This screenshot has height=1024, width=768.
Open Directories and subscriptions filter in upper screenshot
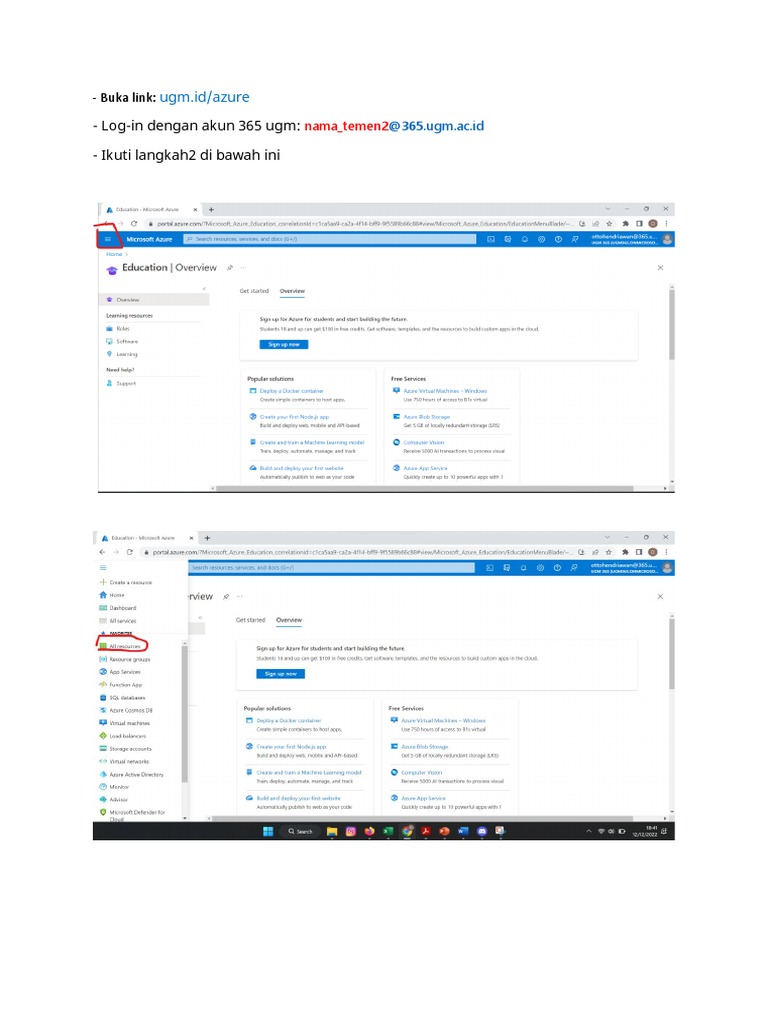[507, 239]
